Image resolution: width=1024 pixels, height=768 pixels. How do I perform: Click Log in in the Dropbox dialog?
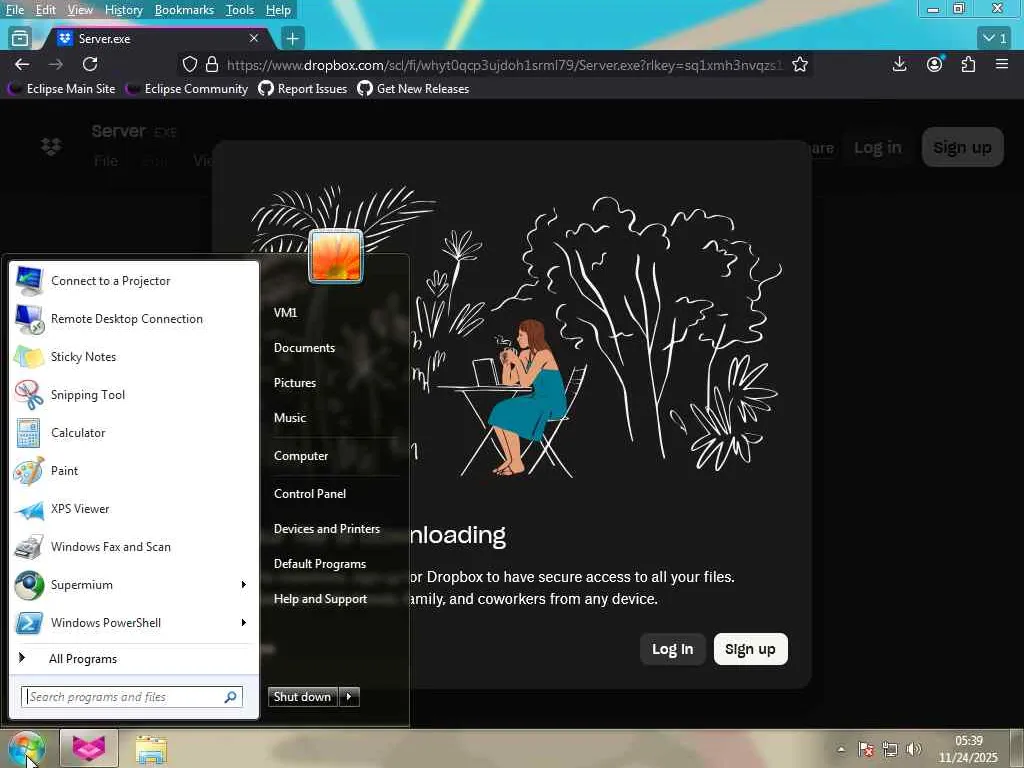pos(673,649)
